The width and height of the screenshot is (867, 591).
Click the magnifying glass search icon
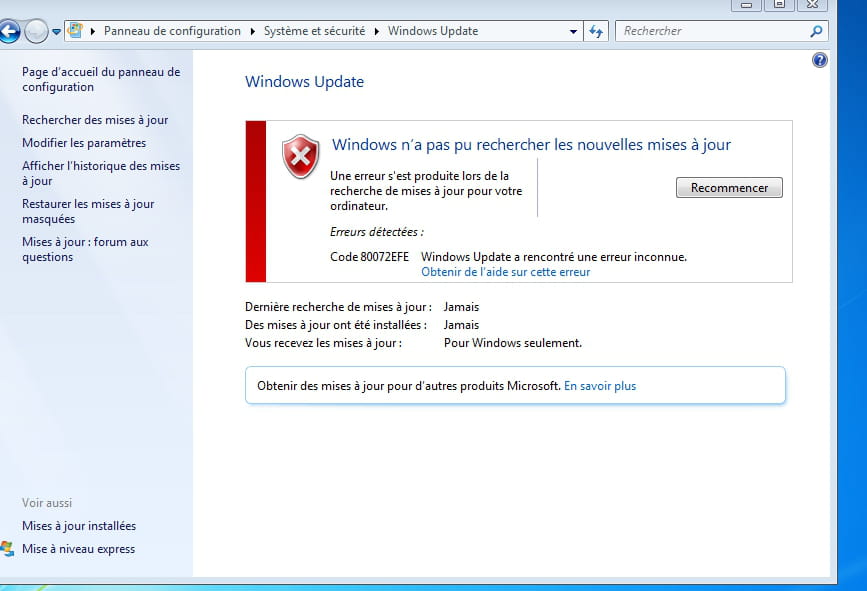(817, 32)
